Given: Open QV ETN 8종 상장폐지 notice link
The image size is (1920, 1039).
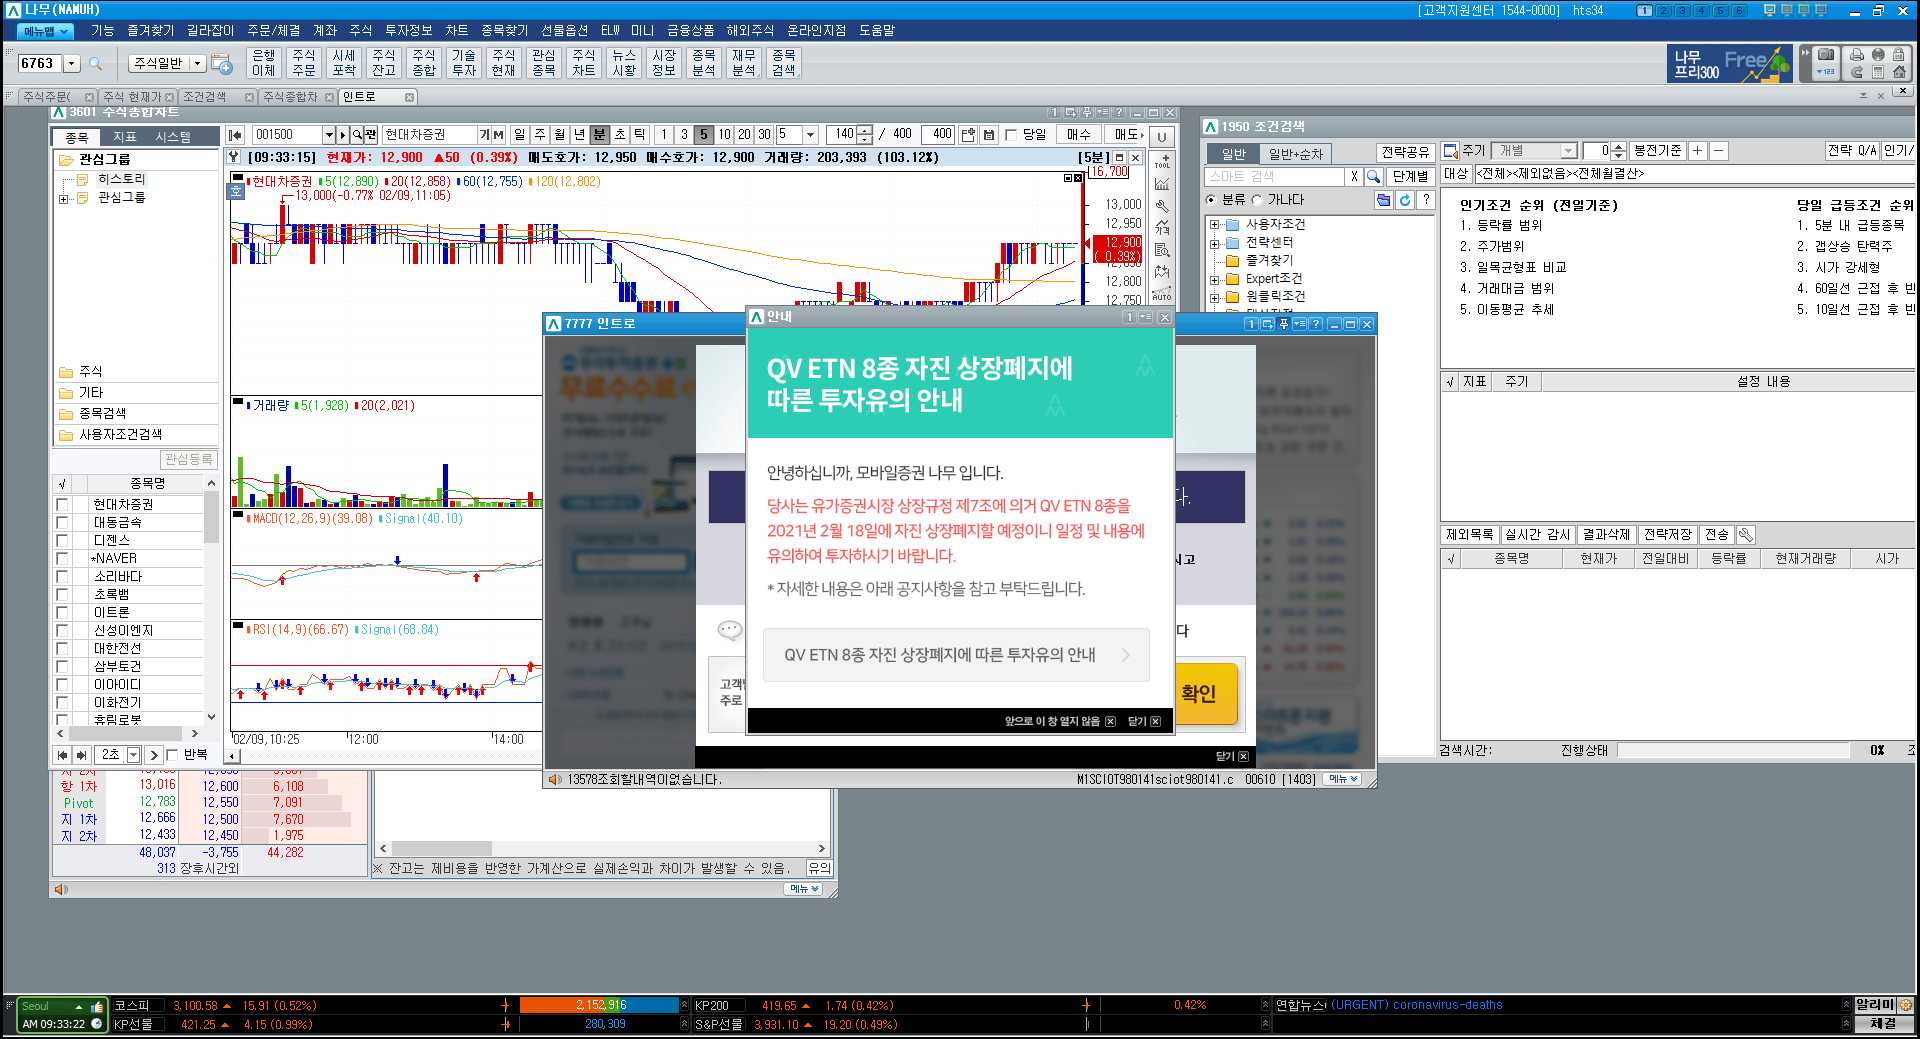Looking at the screenshot, I should click(x=956, y=655).
